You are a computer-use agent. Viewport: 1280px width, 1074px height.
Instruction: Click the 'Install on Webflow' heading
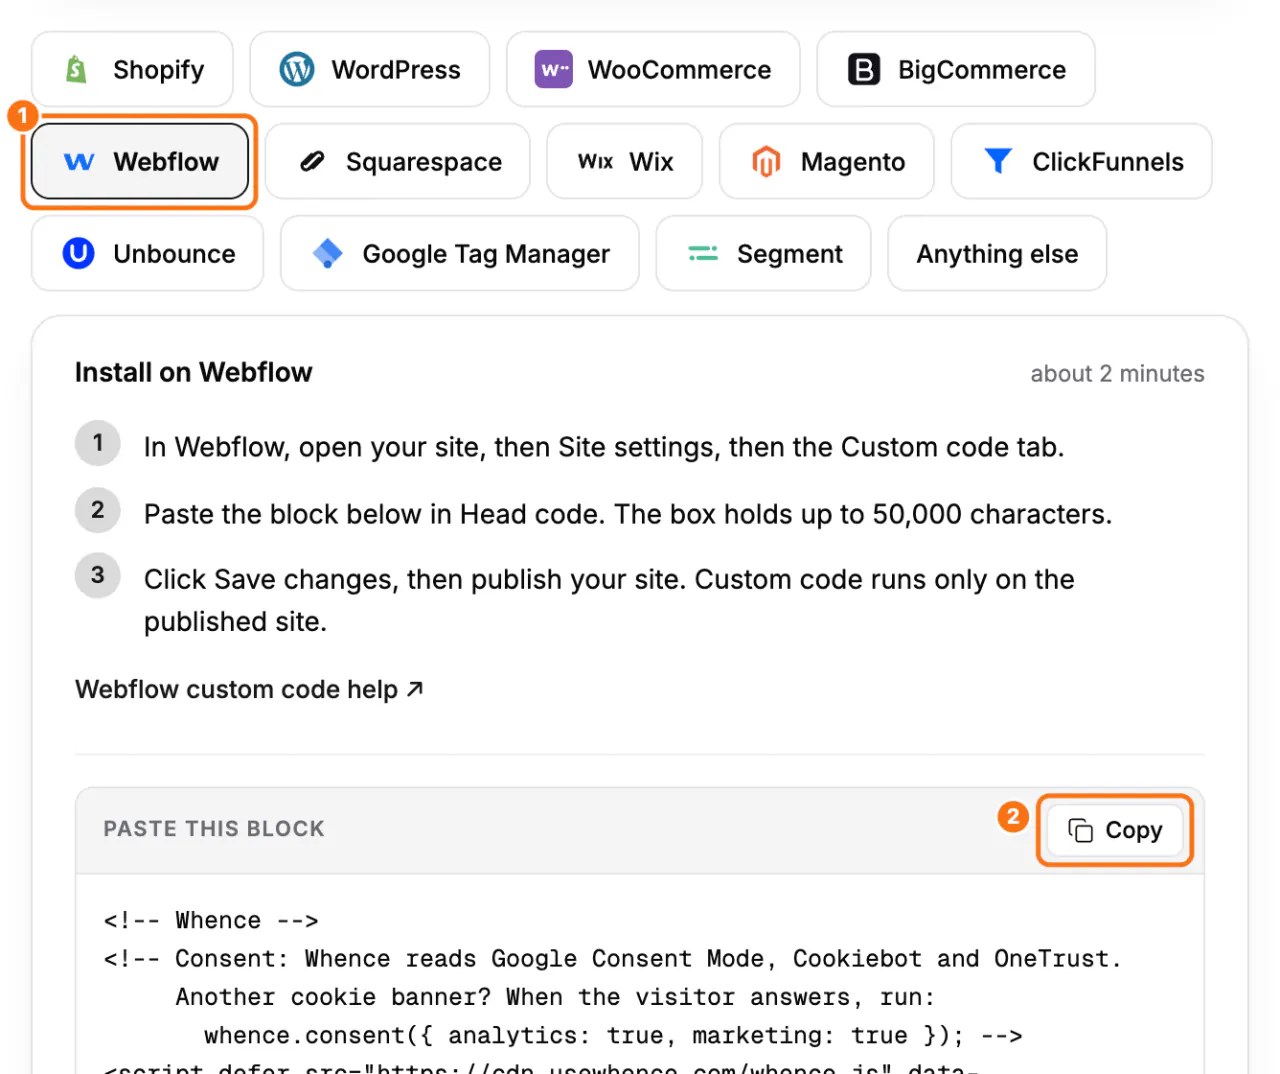194,372
